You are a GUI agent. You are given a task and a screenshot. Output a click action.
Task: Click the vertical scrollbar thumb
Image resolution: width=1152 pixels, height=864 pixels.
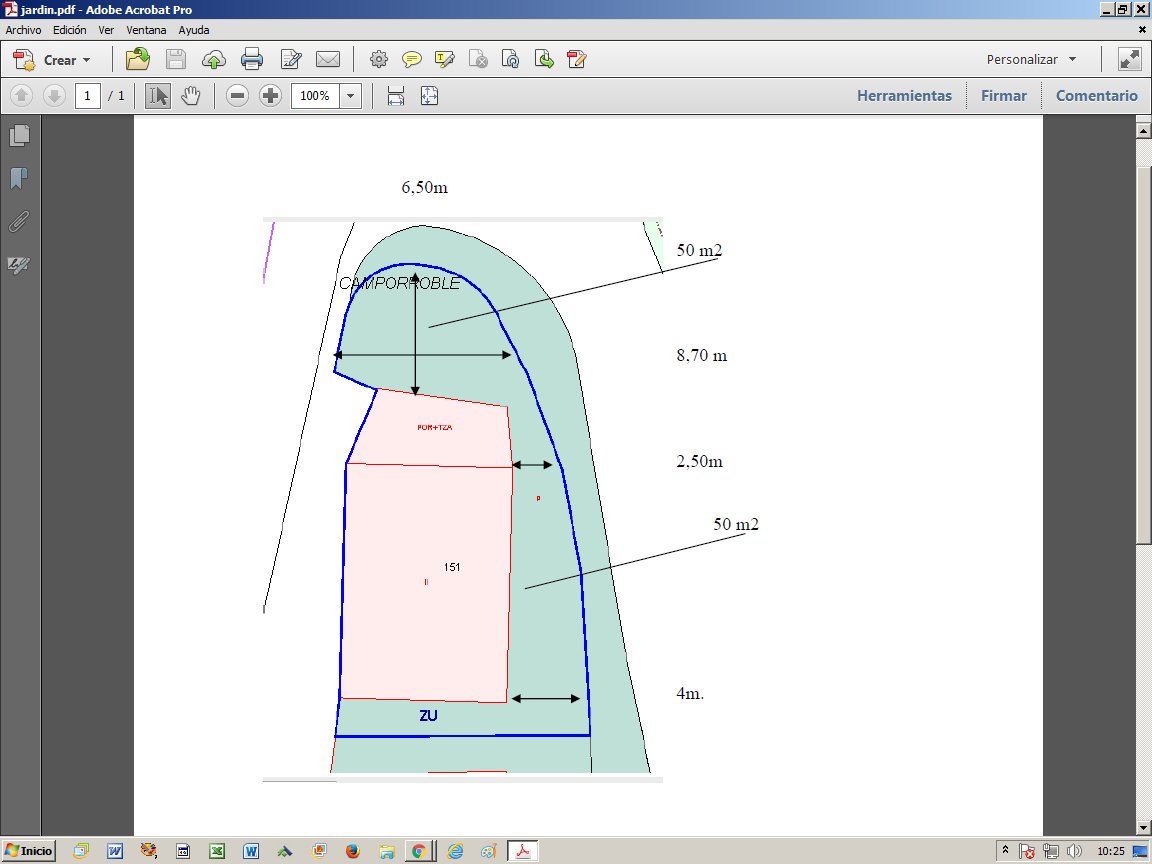(x=1143, y=355)
